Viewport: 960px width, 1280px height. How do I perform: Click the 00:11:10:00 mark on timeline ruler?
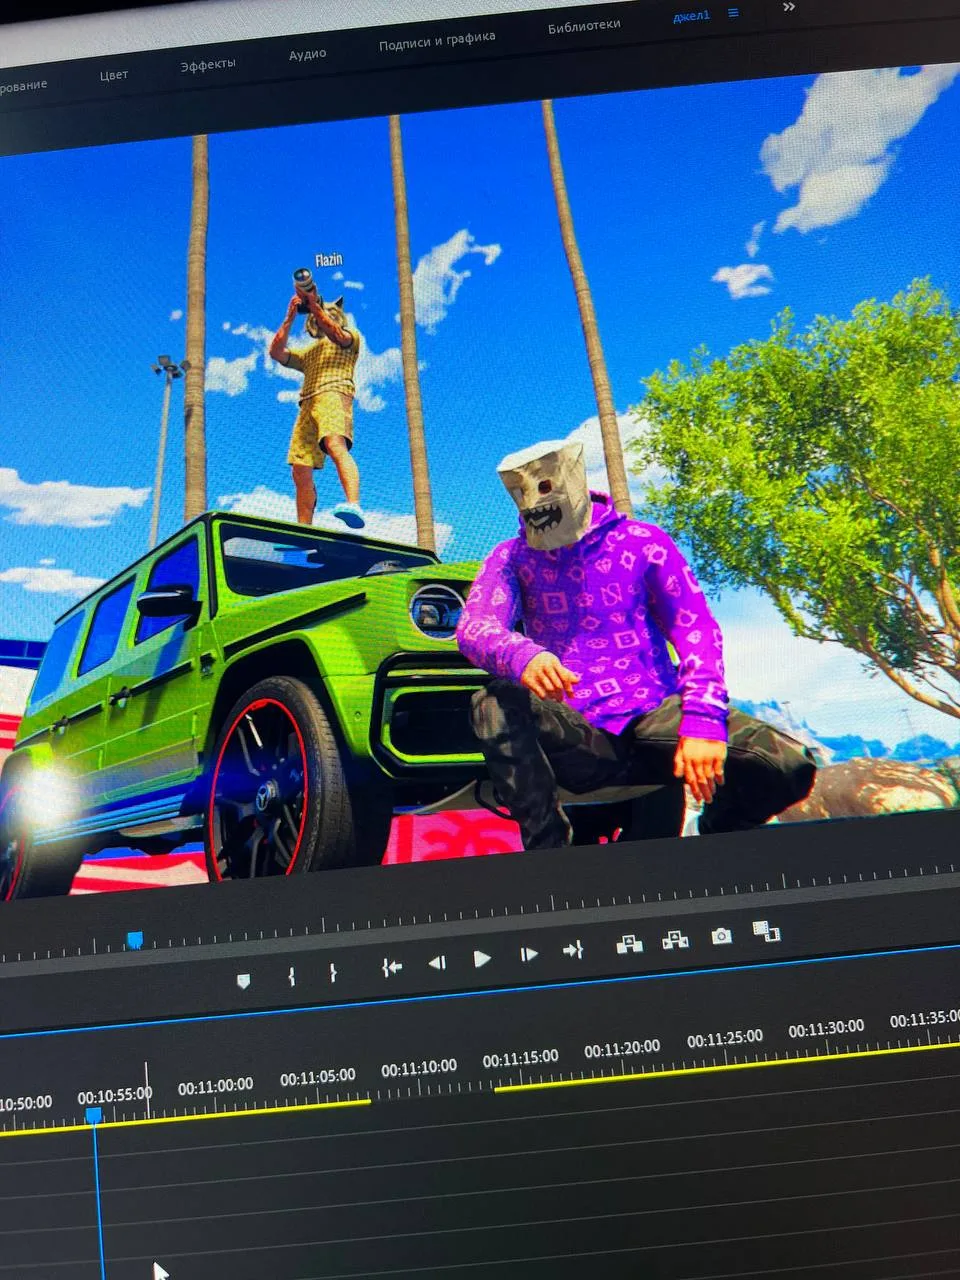coord(419,1068)
